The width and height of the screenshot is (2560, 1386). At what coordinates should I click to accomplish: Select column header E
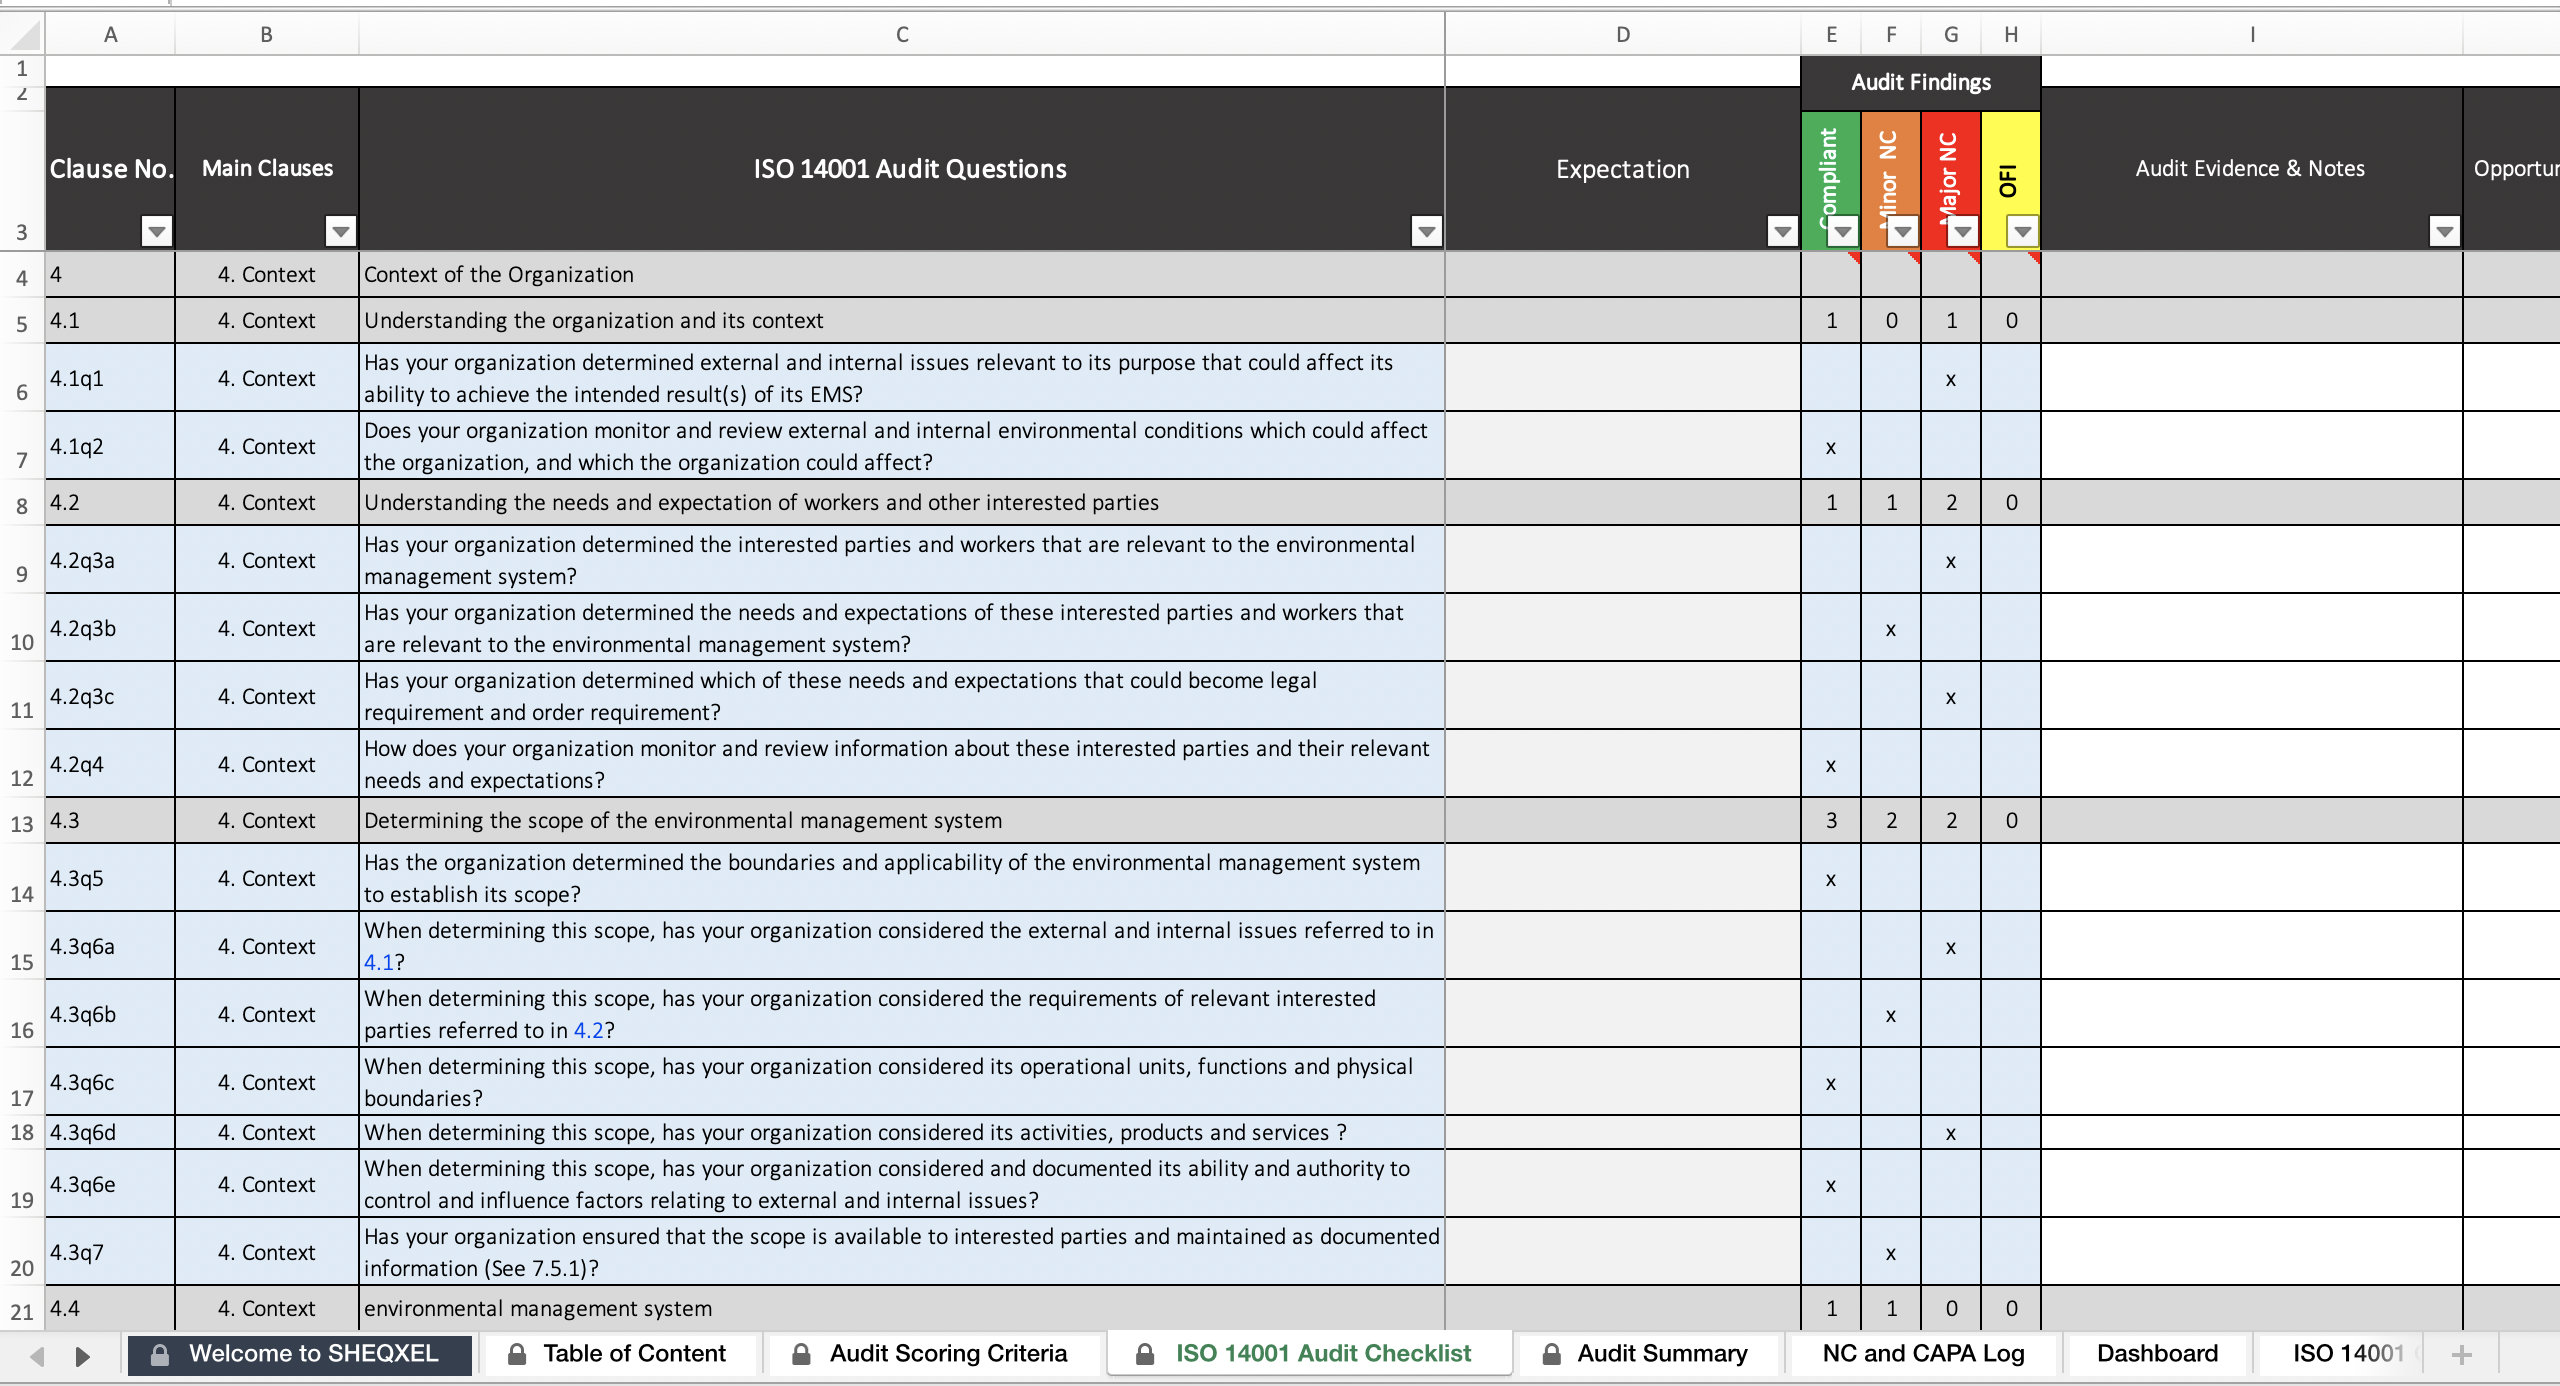pos(1831,33)
